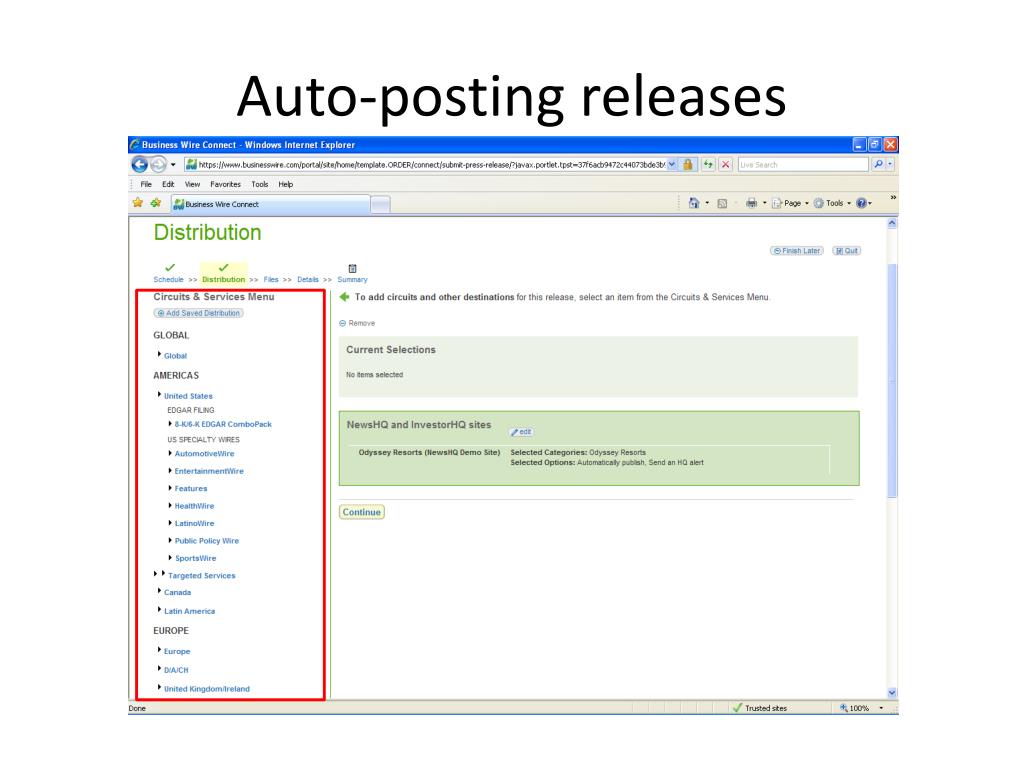The width and height of the screenshot is (1024, 768).
Task: Click the Home toolbar icon
Action: coord(694,203)
